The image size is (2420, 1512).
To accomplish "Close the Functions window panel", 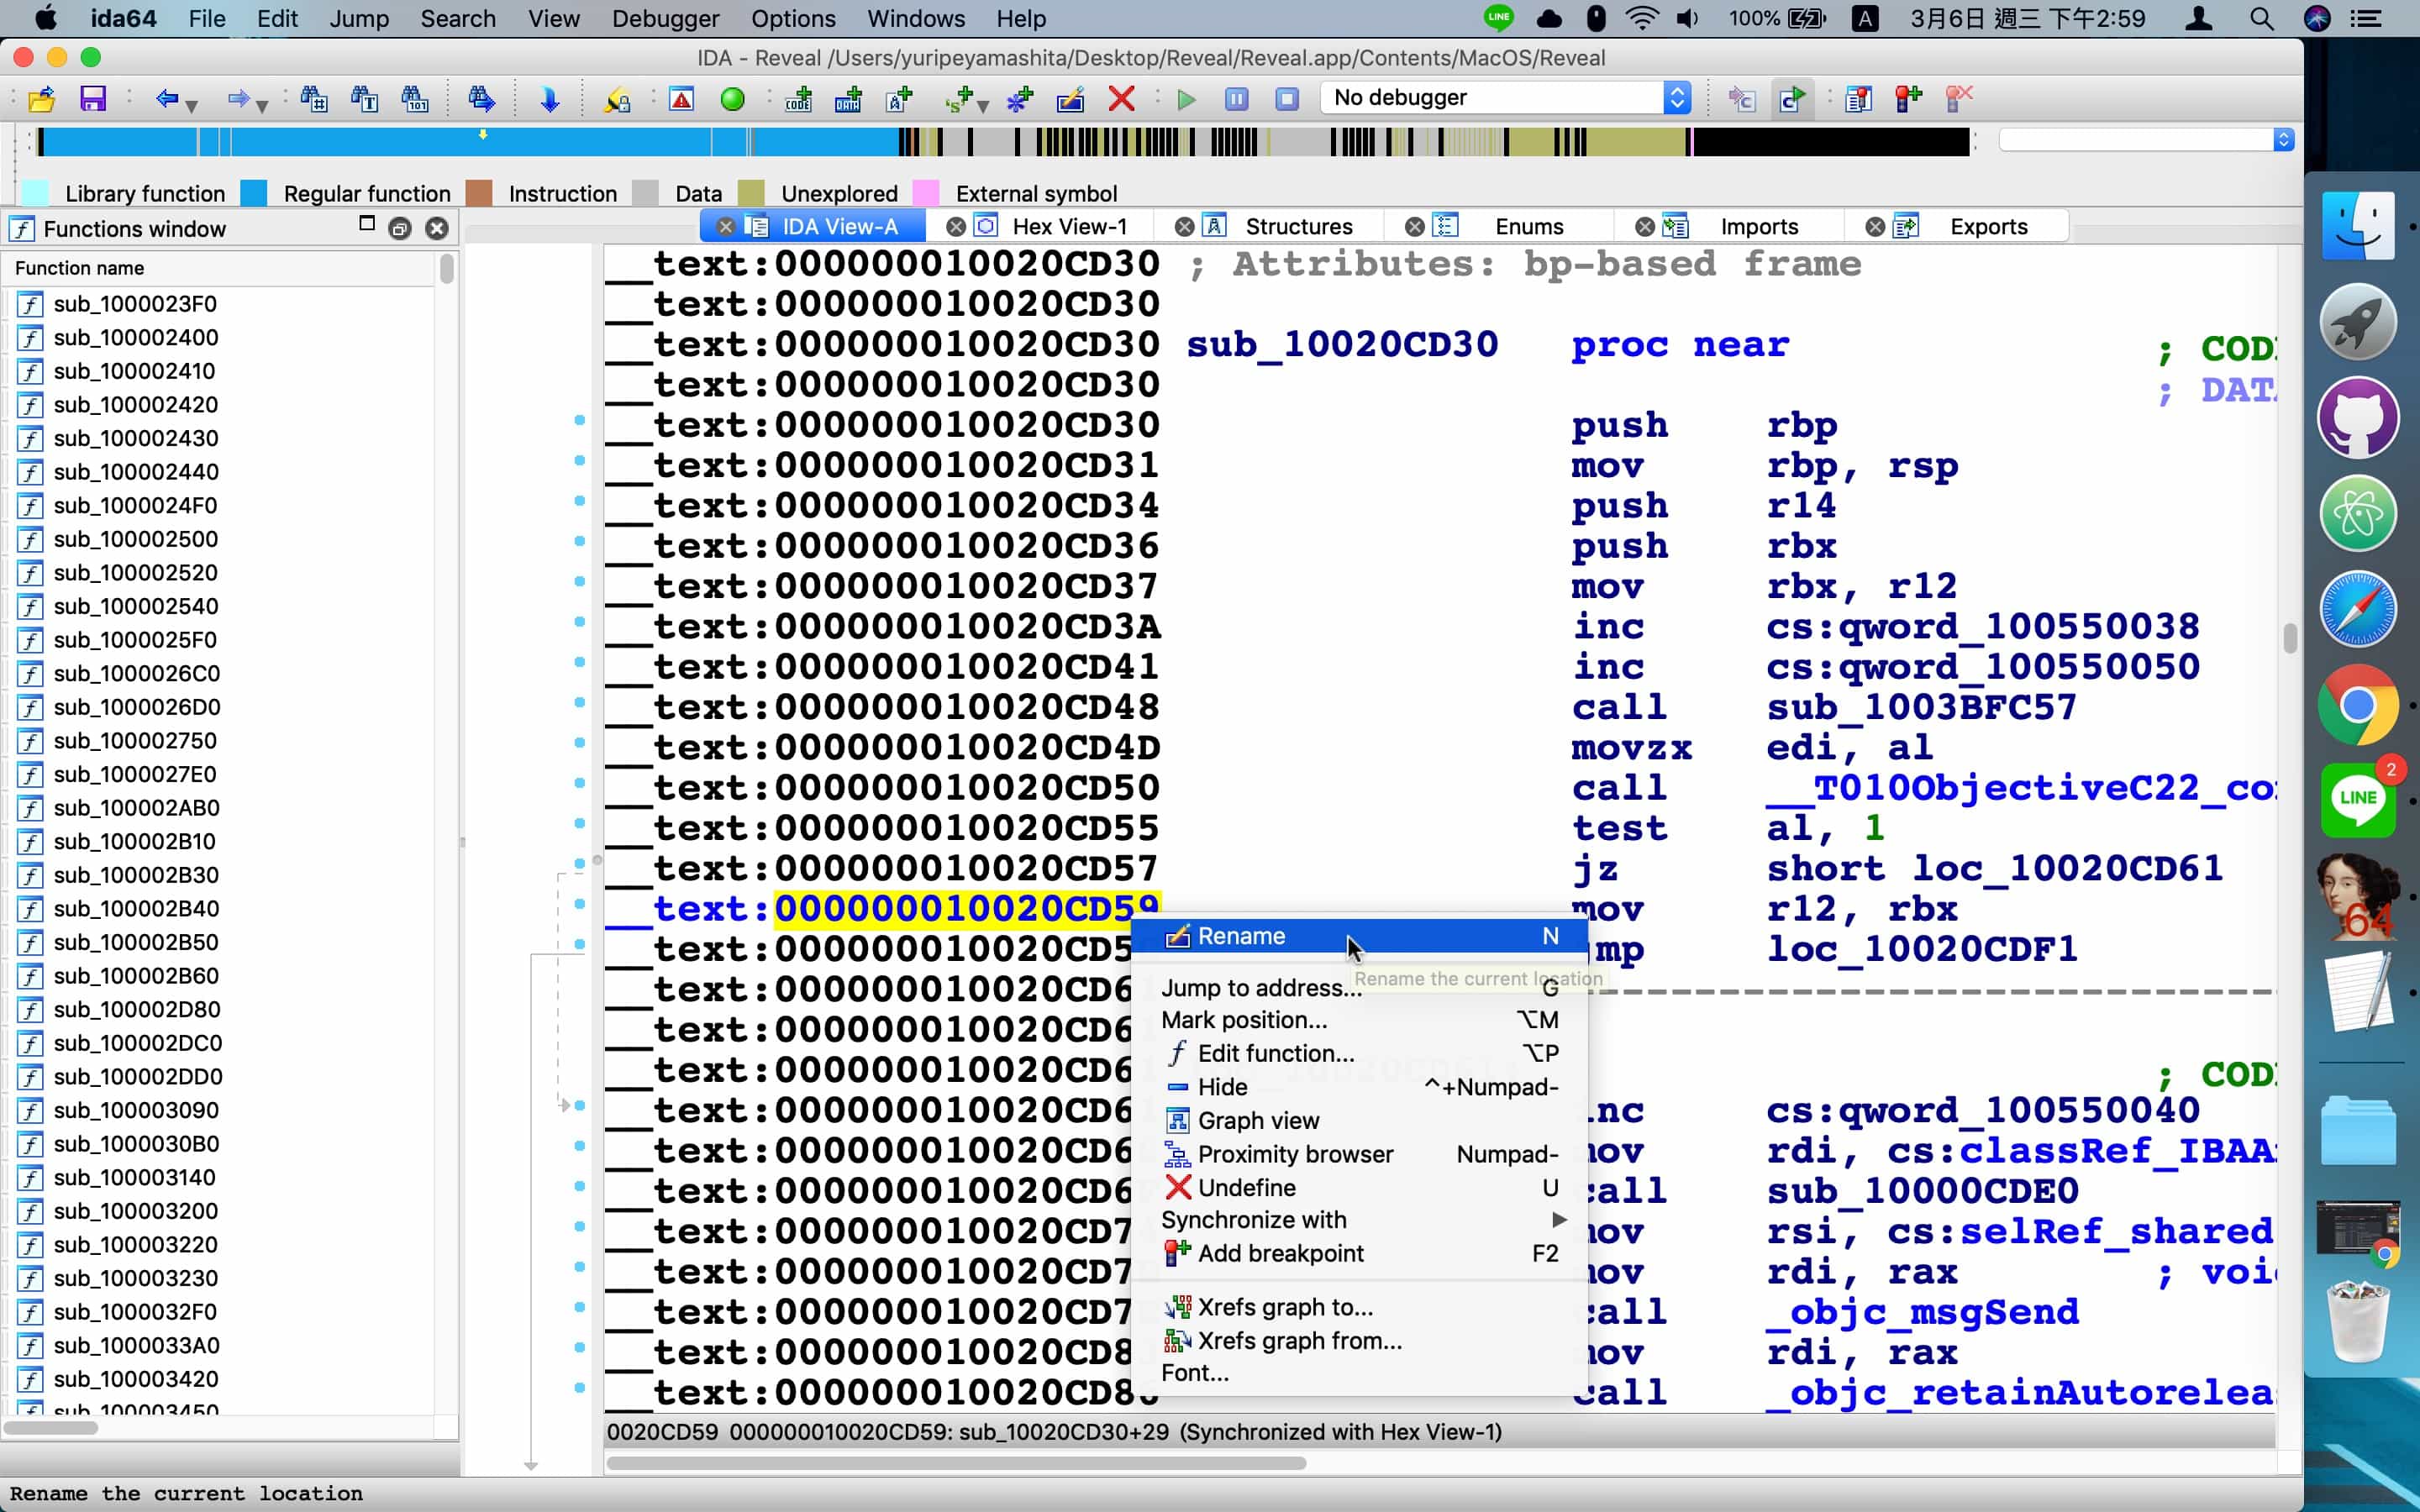I will tap(437, 229).
